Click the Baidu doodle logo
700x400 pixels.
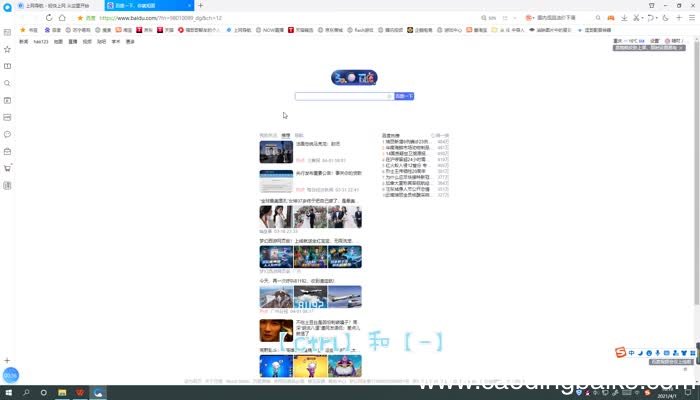coord(354,78)
